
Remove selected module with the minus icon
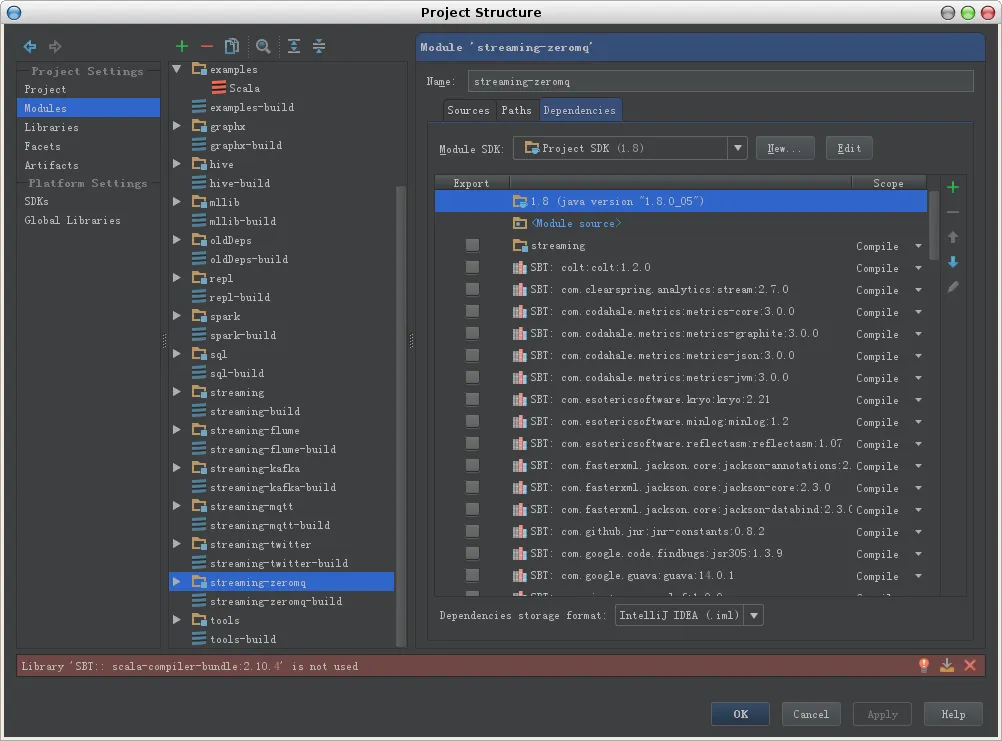206,46
